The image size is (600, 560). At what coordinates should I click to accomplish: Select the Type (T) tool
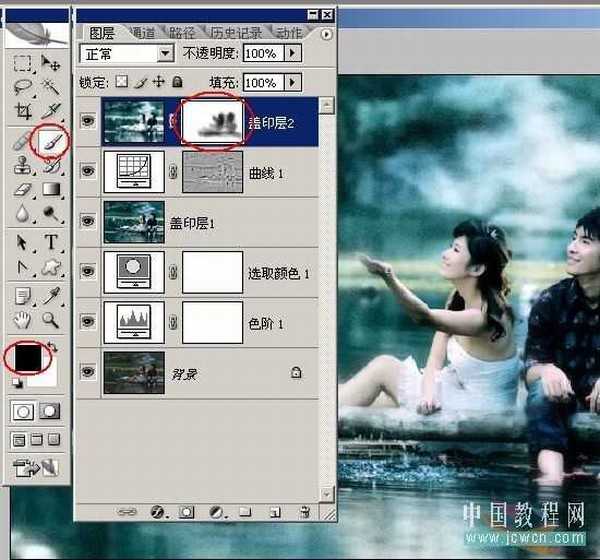point(50,243)
